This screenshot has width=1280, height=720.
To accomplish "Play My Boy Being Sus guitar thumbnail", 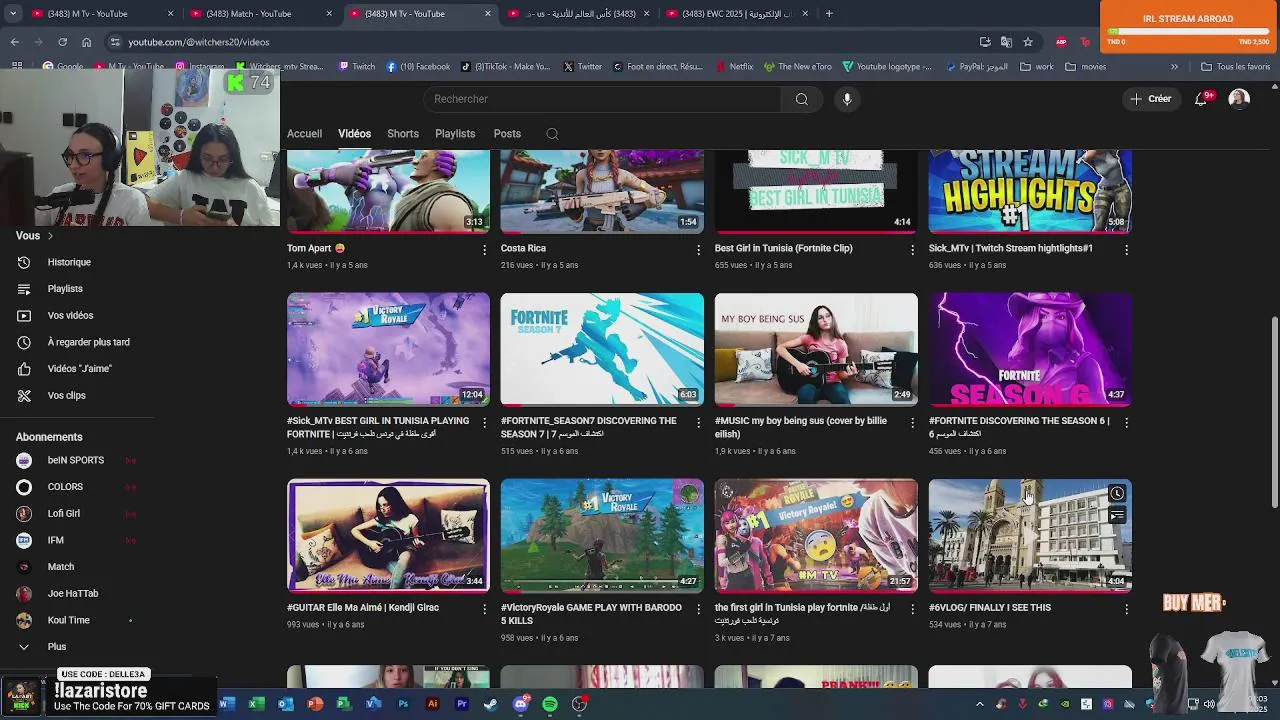I will coord(816,349).
